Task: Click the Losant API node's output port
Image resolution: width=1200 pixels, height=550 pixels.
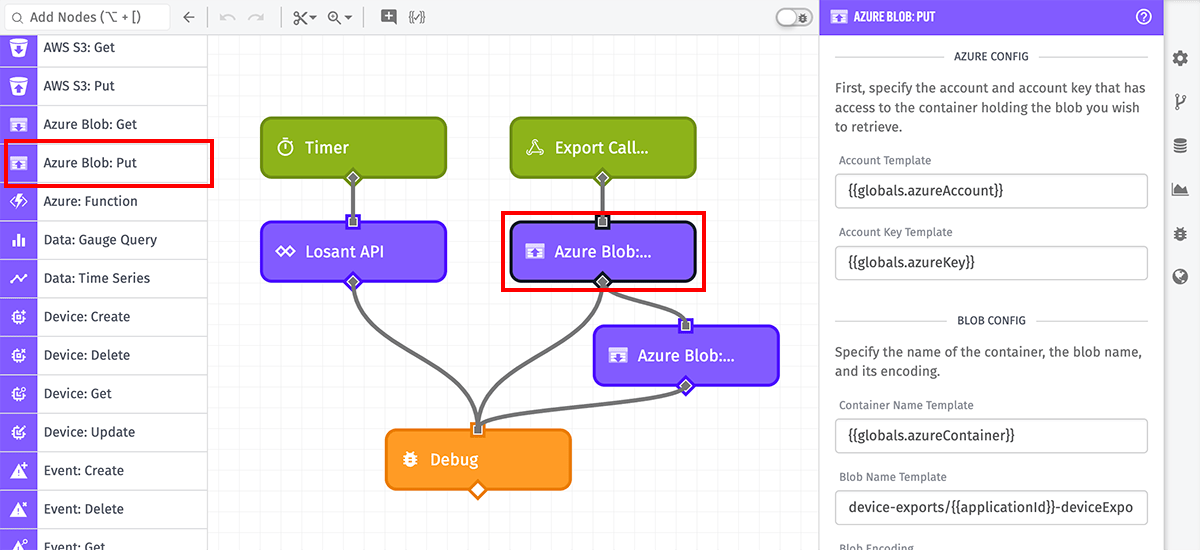Action: click(x=353, y=283)
